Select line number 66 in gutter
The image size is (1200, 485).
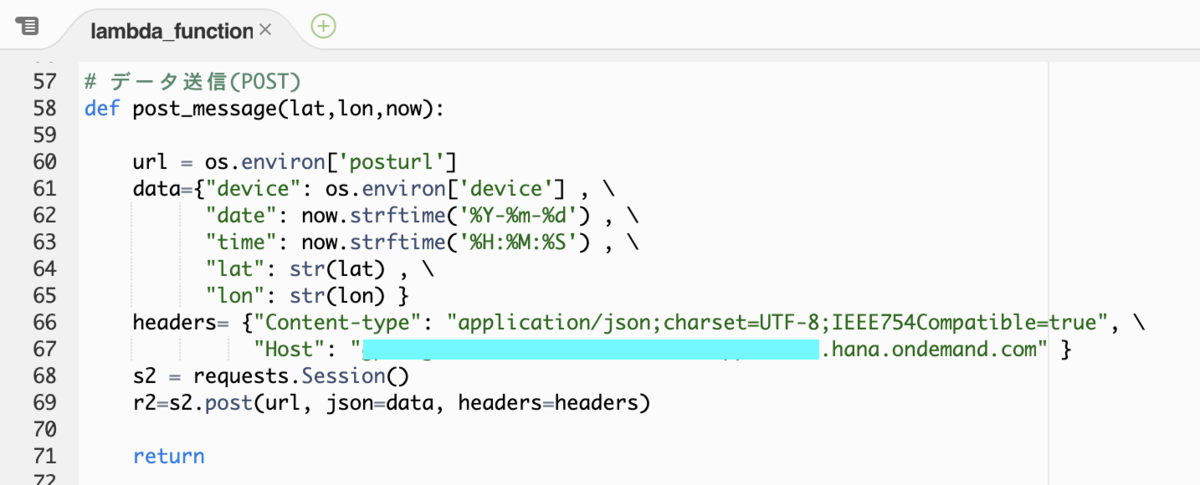tap(45, 322)
